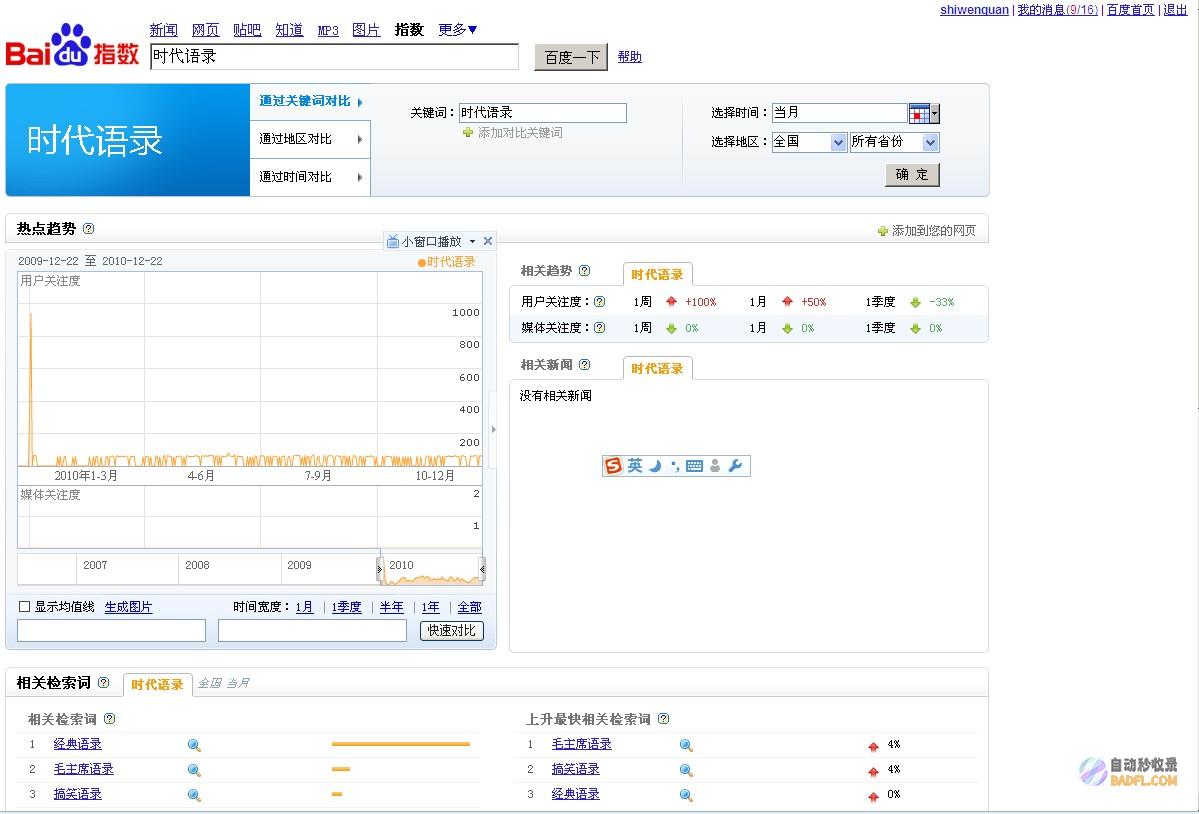
Task: Click help icon next to 用户关注度 label
Action: click(600, 302)
